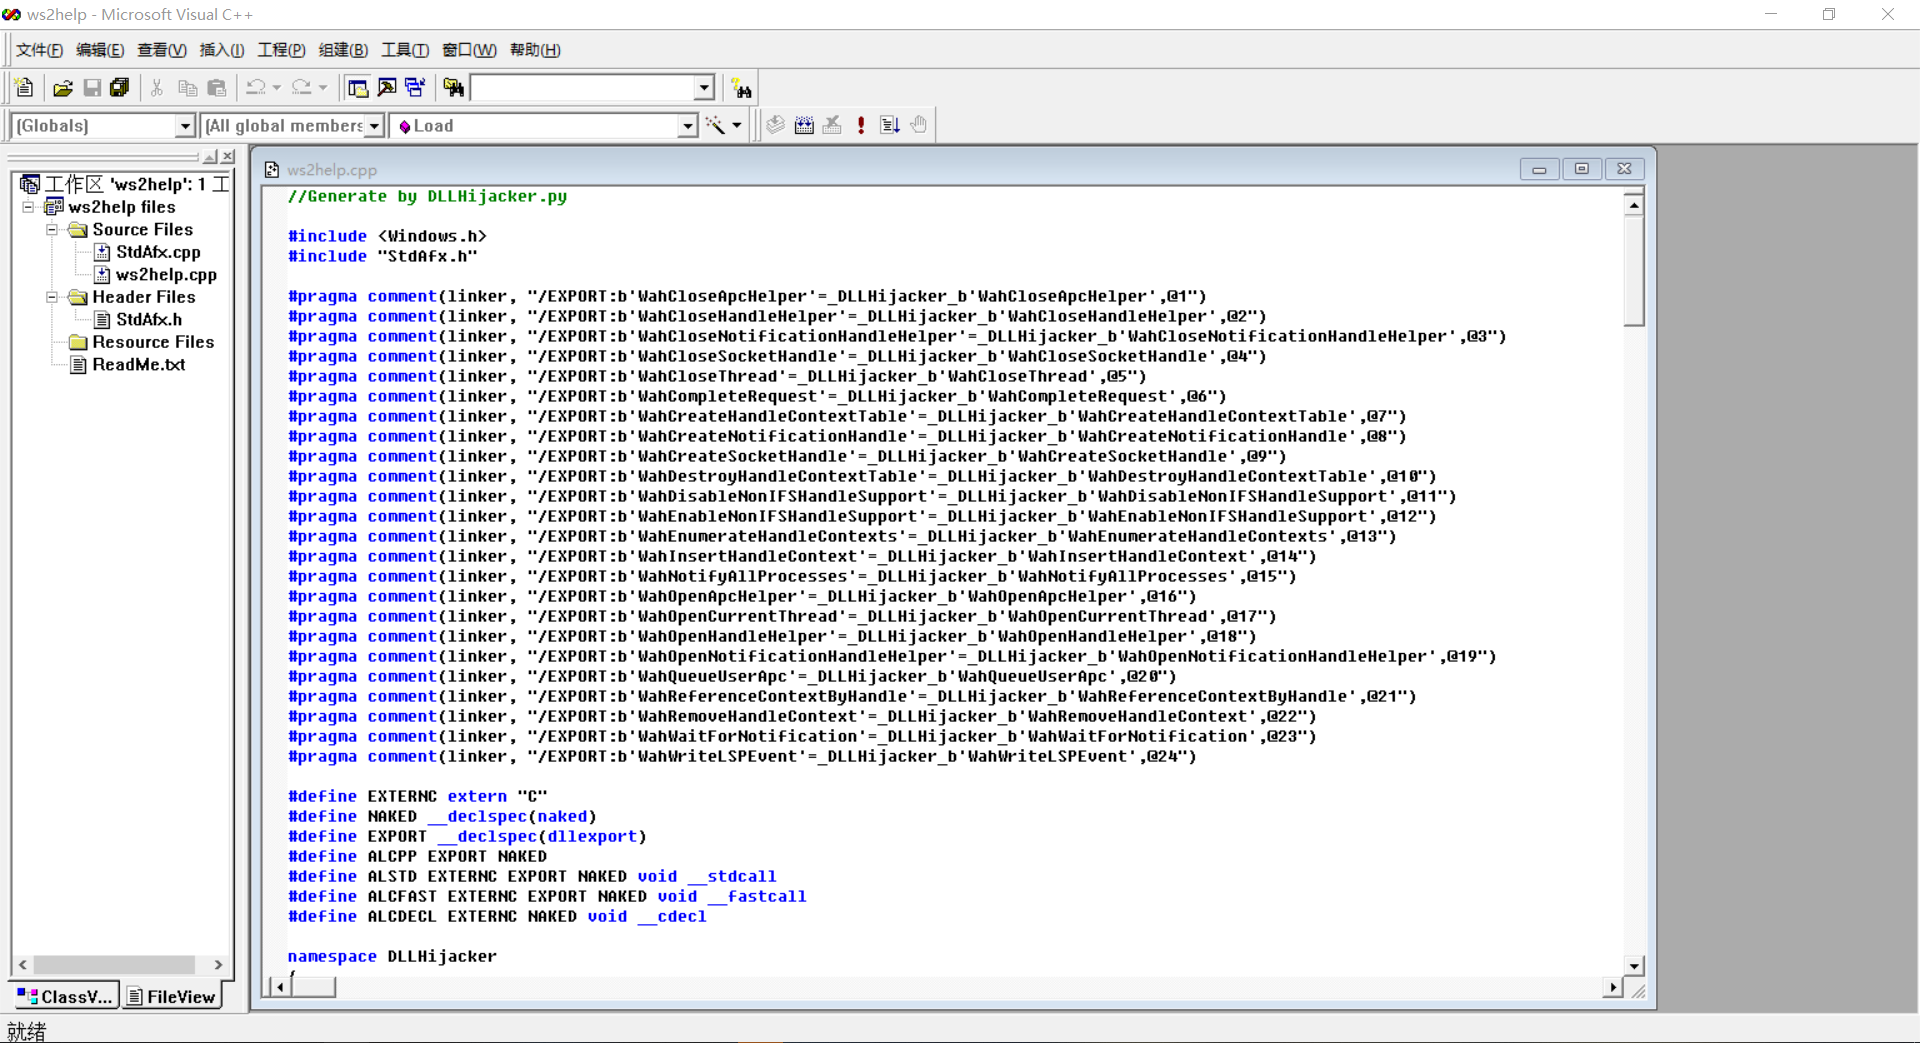Click inside the Find text input field
Image resolution: width=1920 pixels, height=1043 pixels.
[x=583, y=88]
